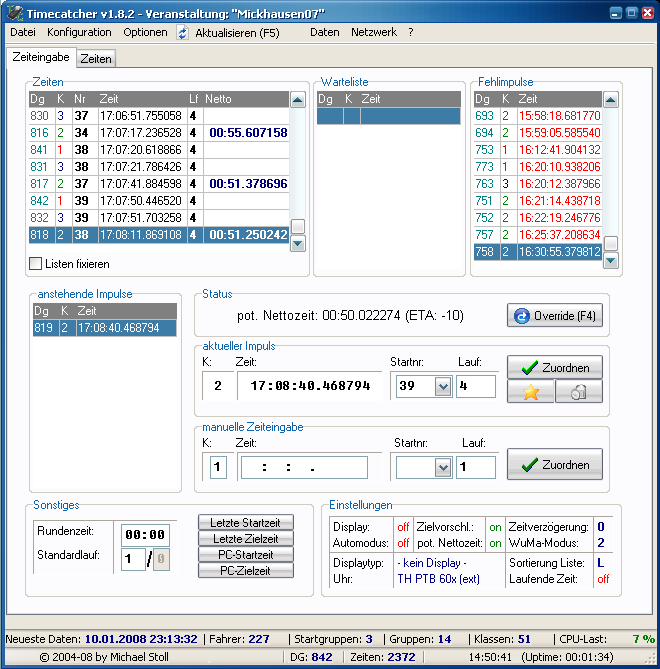Viewport: 660px width, 669px height.
Task: Expand the empty Startnr dropdown in manuelle Zeiteingabe
Action: pos(443,468)
